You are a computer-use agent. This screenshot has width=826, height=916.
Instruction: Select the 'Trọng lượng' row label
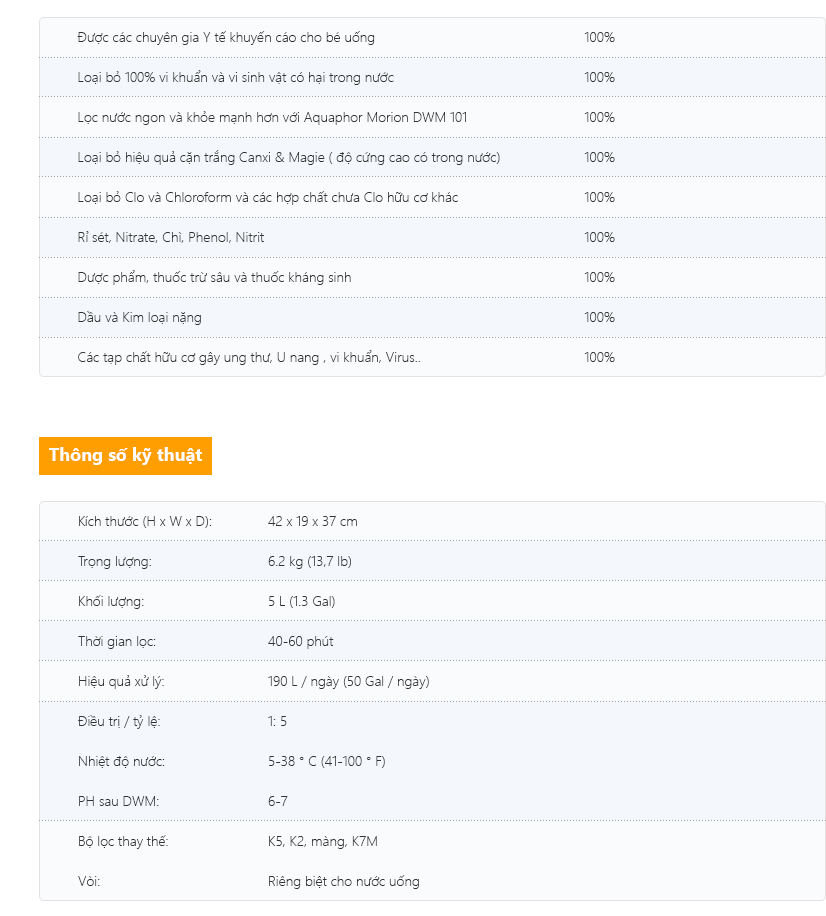click(114, 561)
